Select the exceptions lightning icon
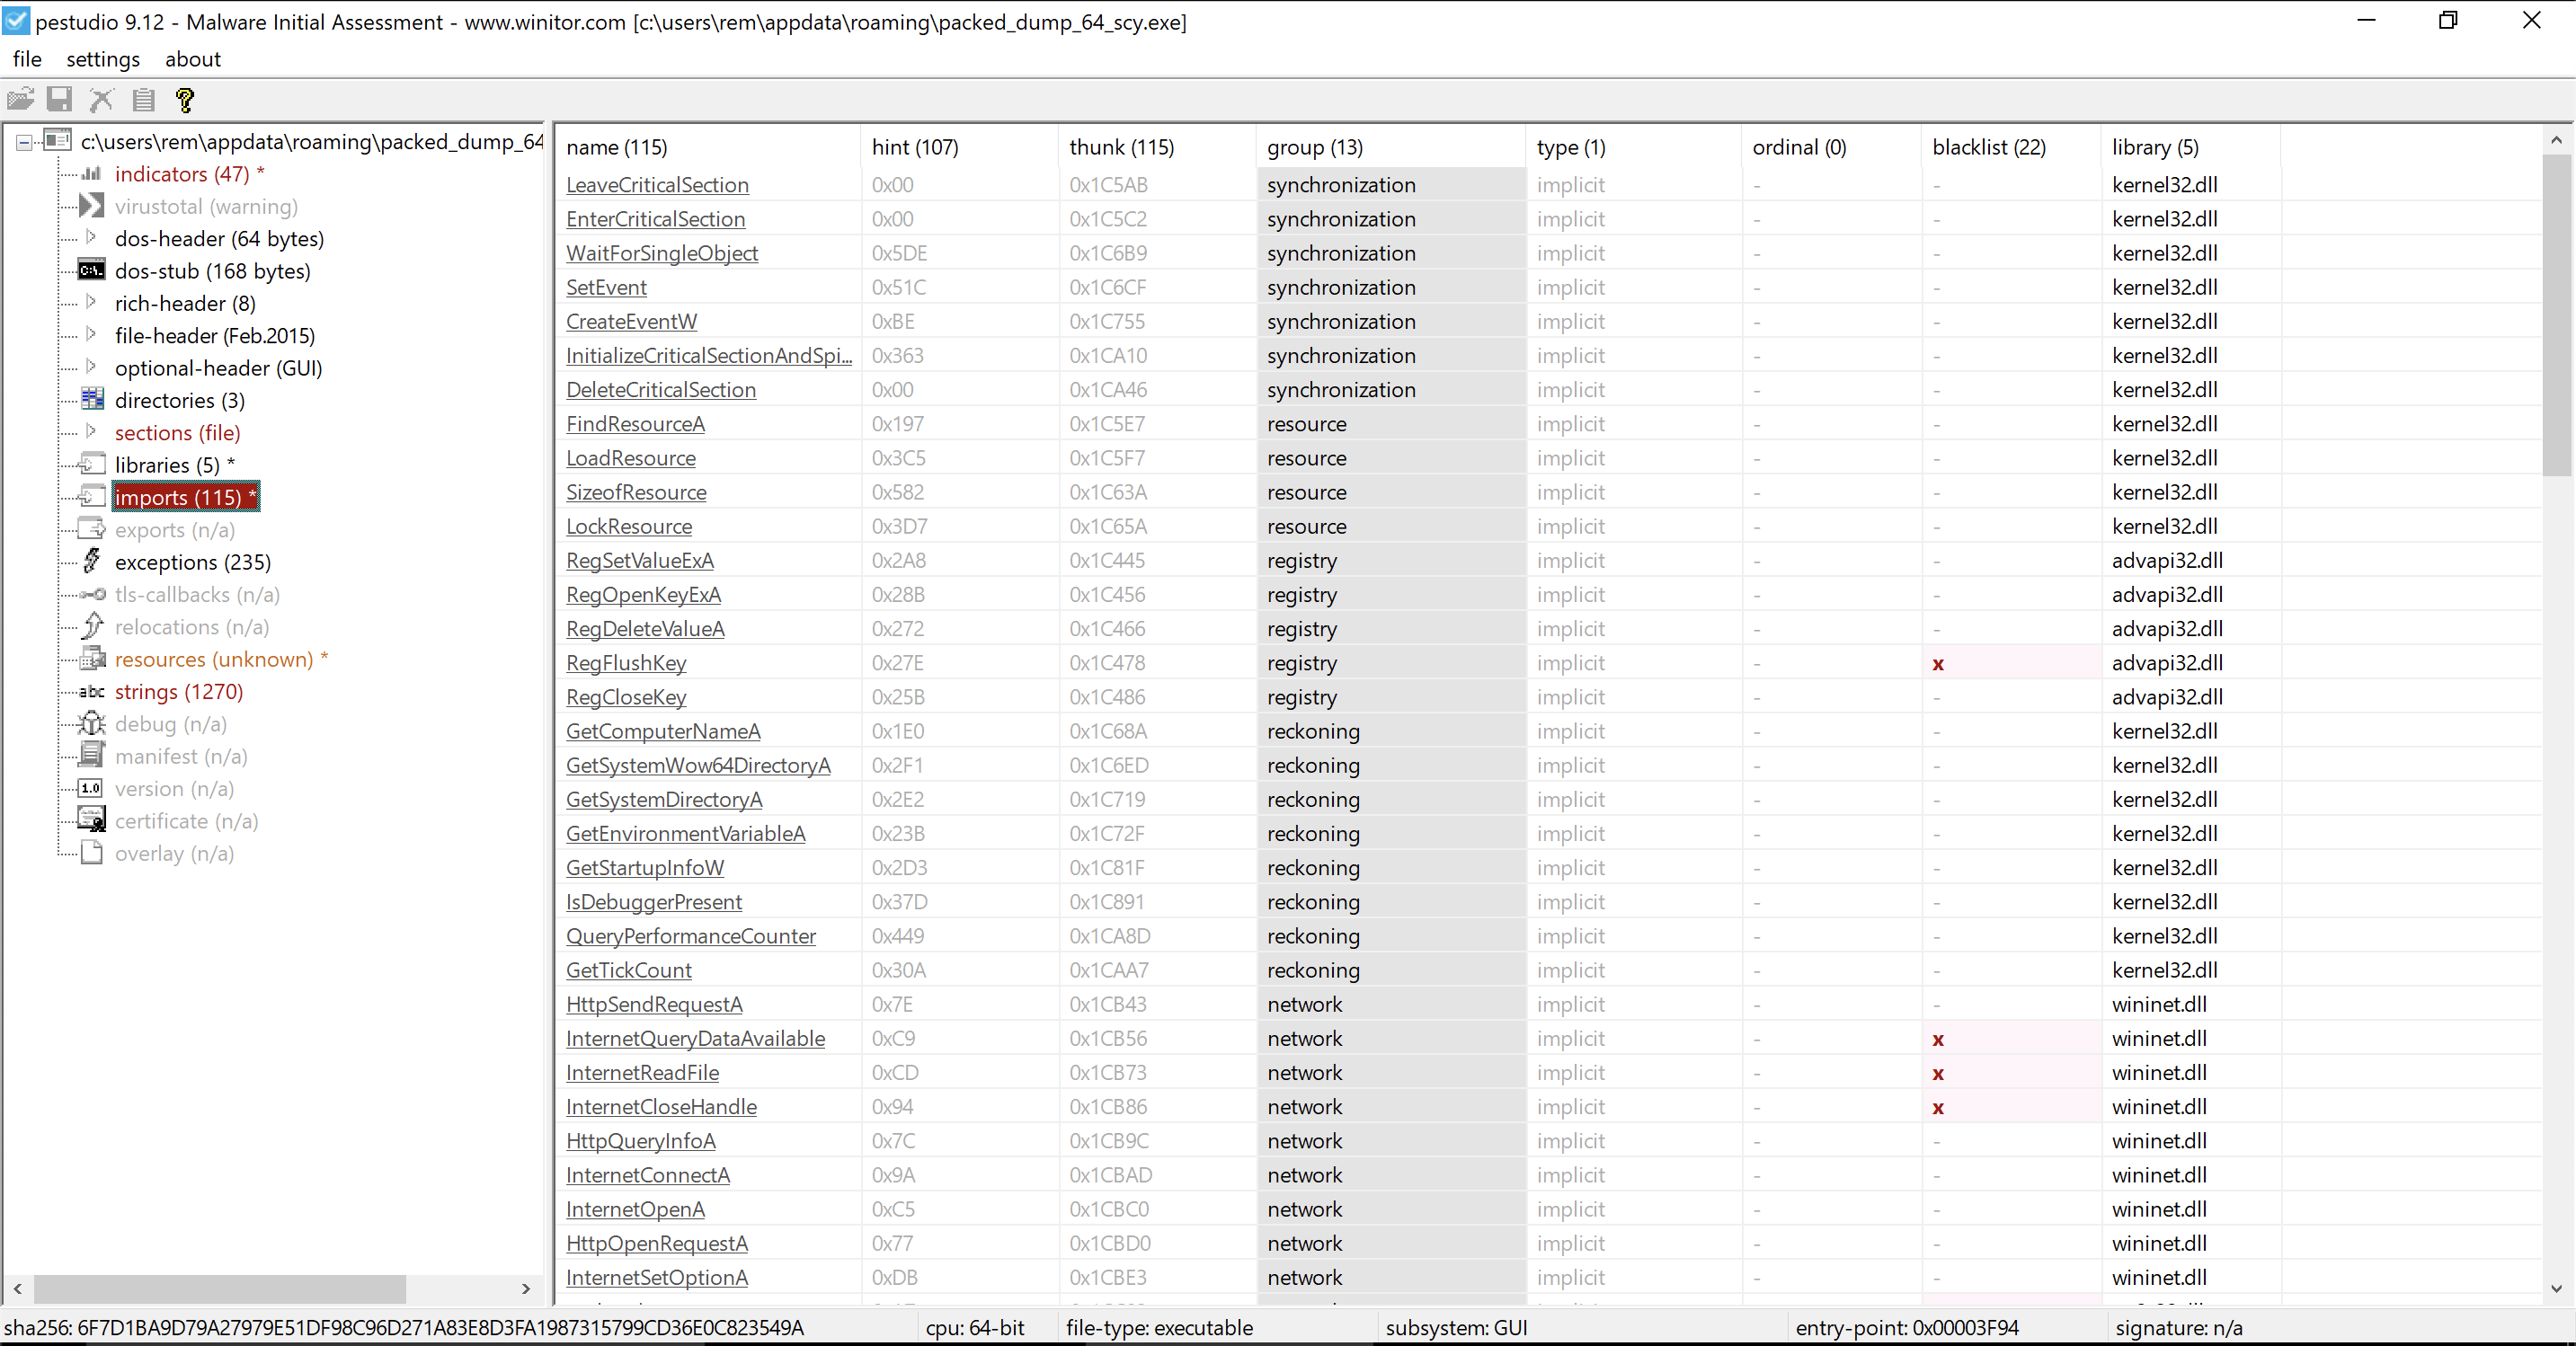 point(92,561)
